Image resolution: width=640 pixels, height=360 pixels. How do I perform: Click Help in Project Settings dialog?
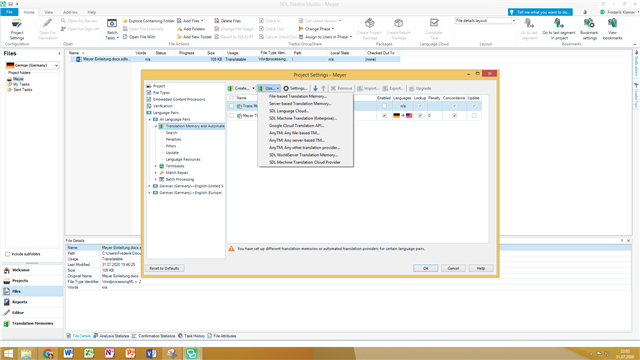coord(481,268)
